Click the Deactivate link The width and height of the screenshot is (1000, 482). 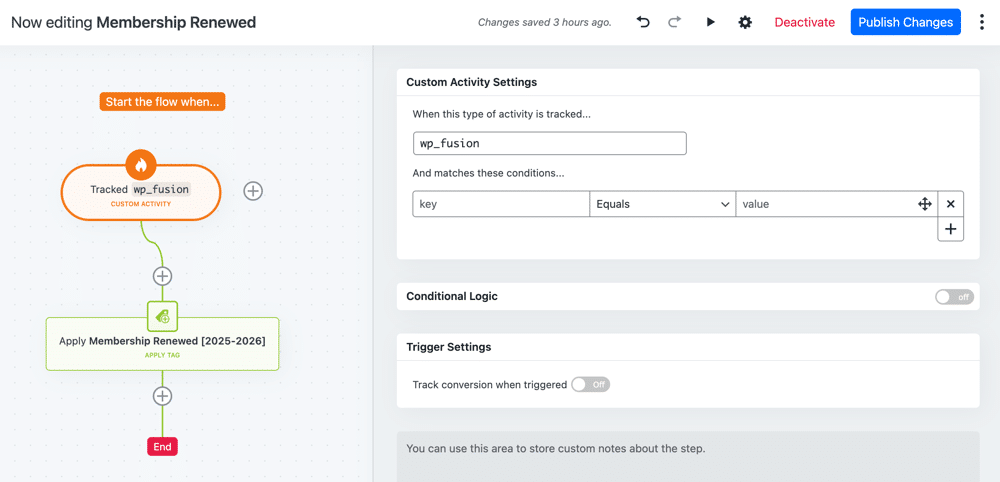804,22
